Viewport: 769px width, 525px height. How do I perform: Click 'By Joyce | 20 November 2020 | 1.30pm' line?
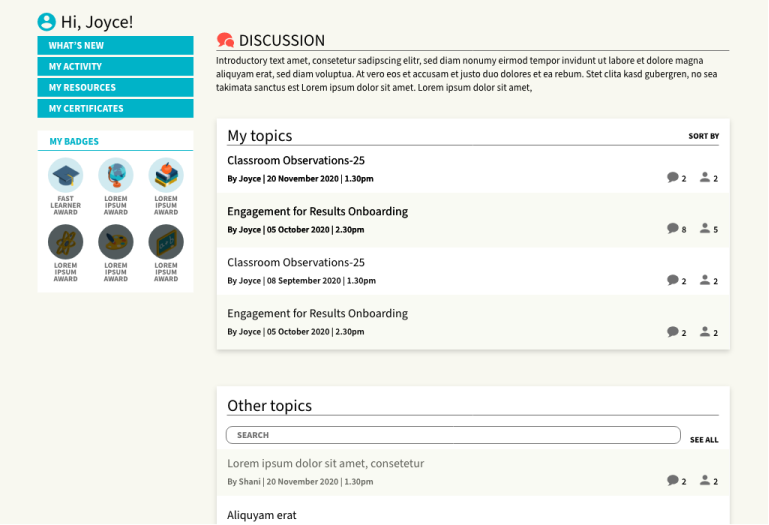[x=300, y=179]
